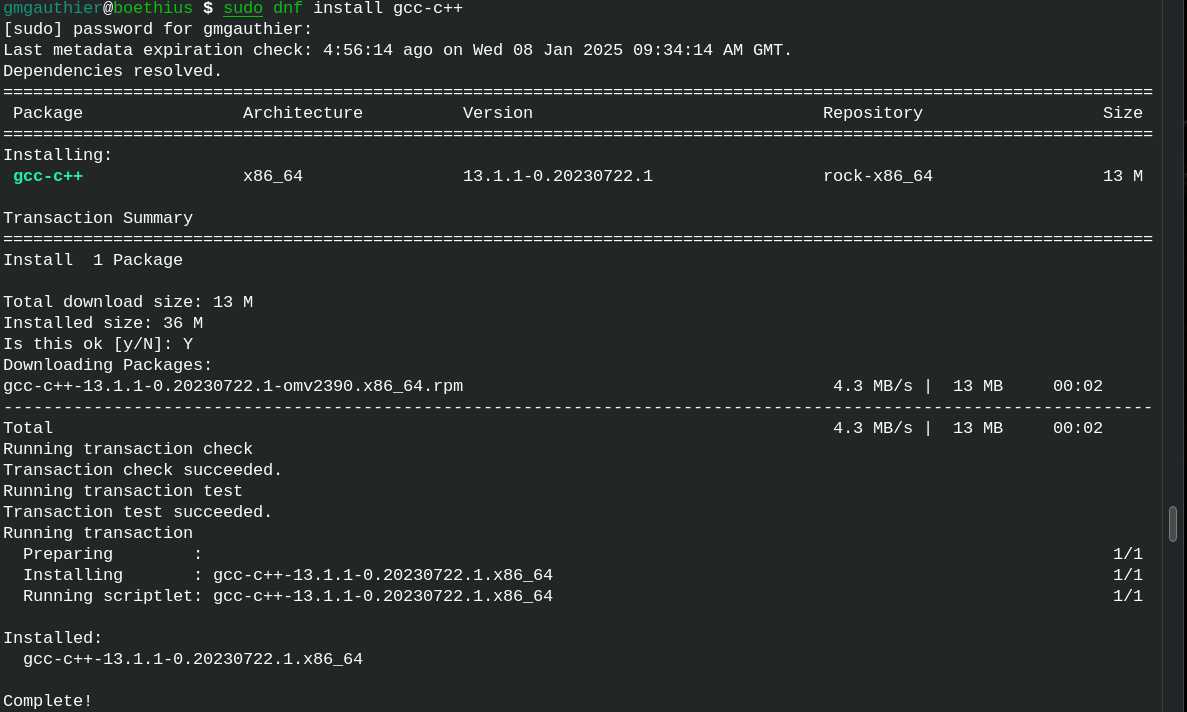Click the gmgauthier username in the prompt

[52, 8]
